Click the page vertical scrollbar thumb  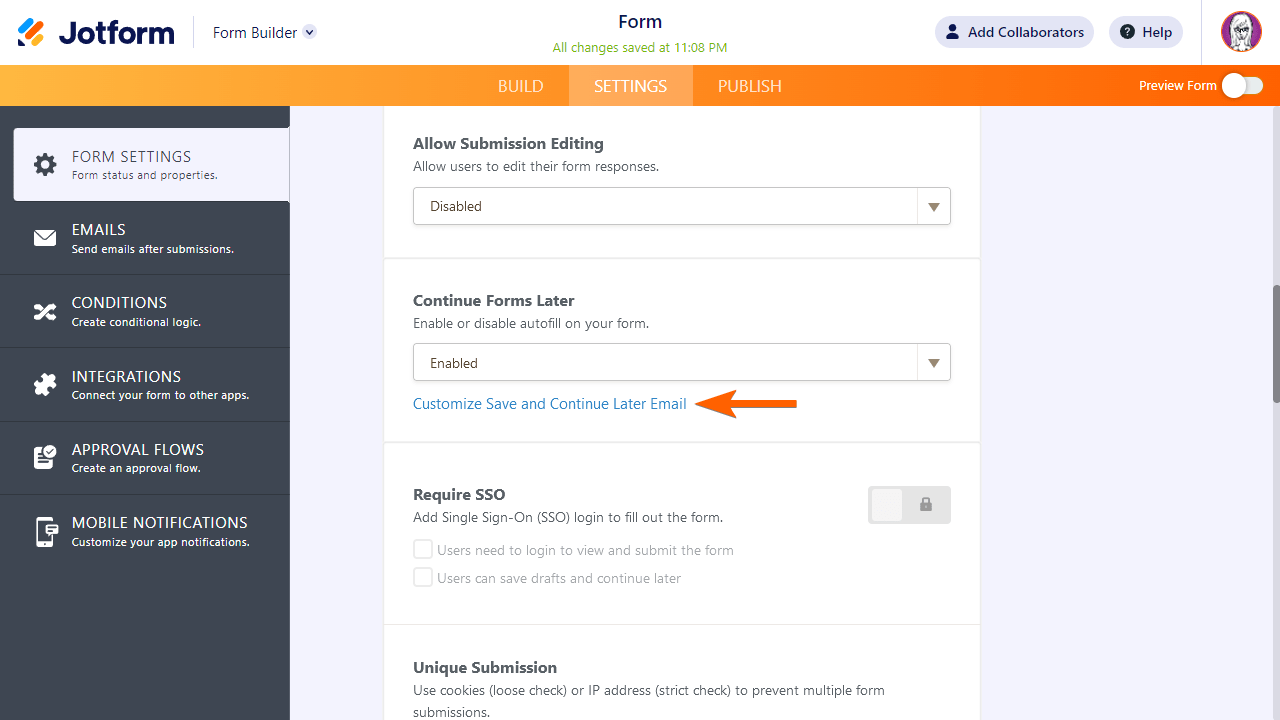pos(1275,344)
